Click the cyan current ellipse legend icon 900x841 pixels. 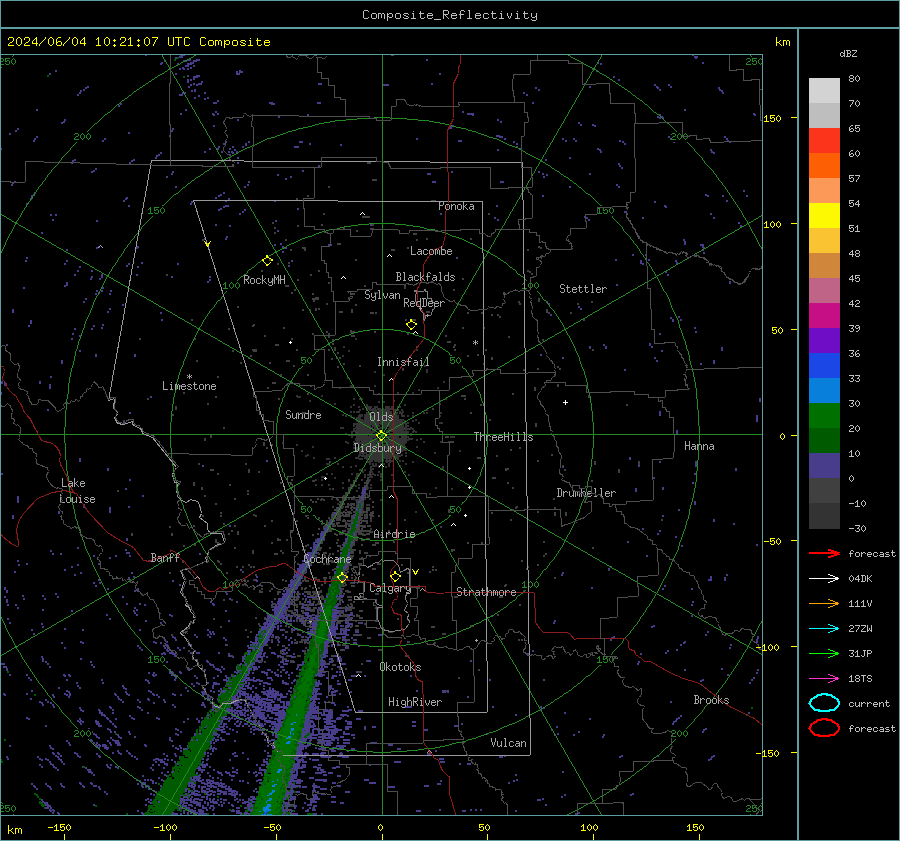click(824, 703)
